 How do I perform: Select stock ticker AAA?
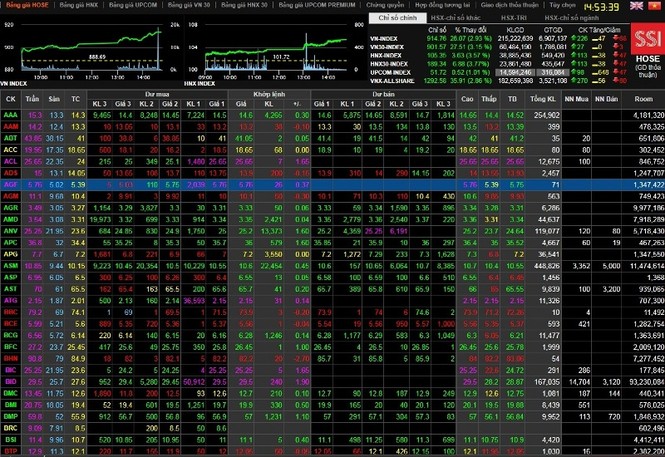click(11, 115)
